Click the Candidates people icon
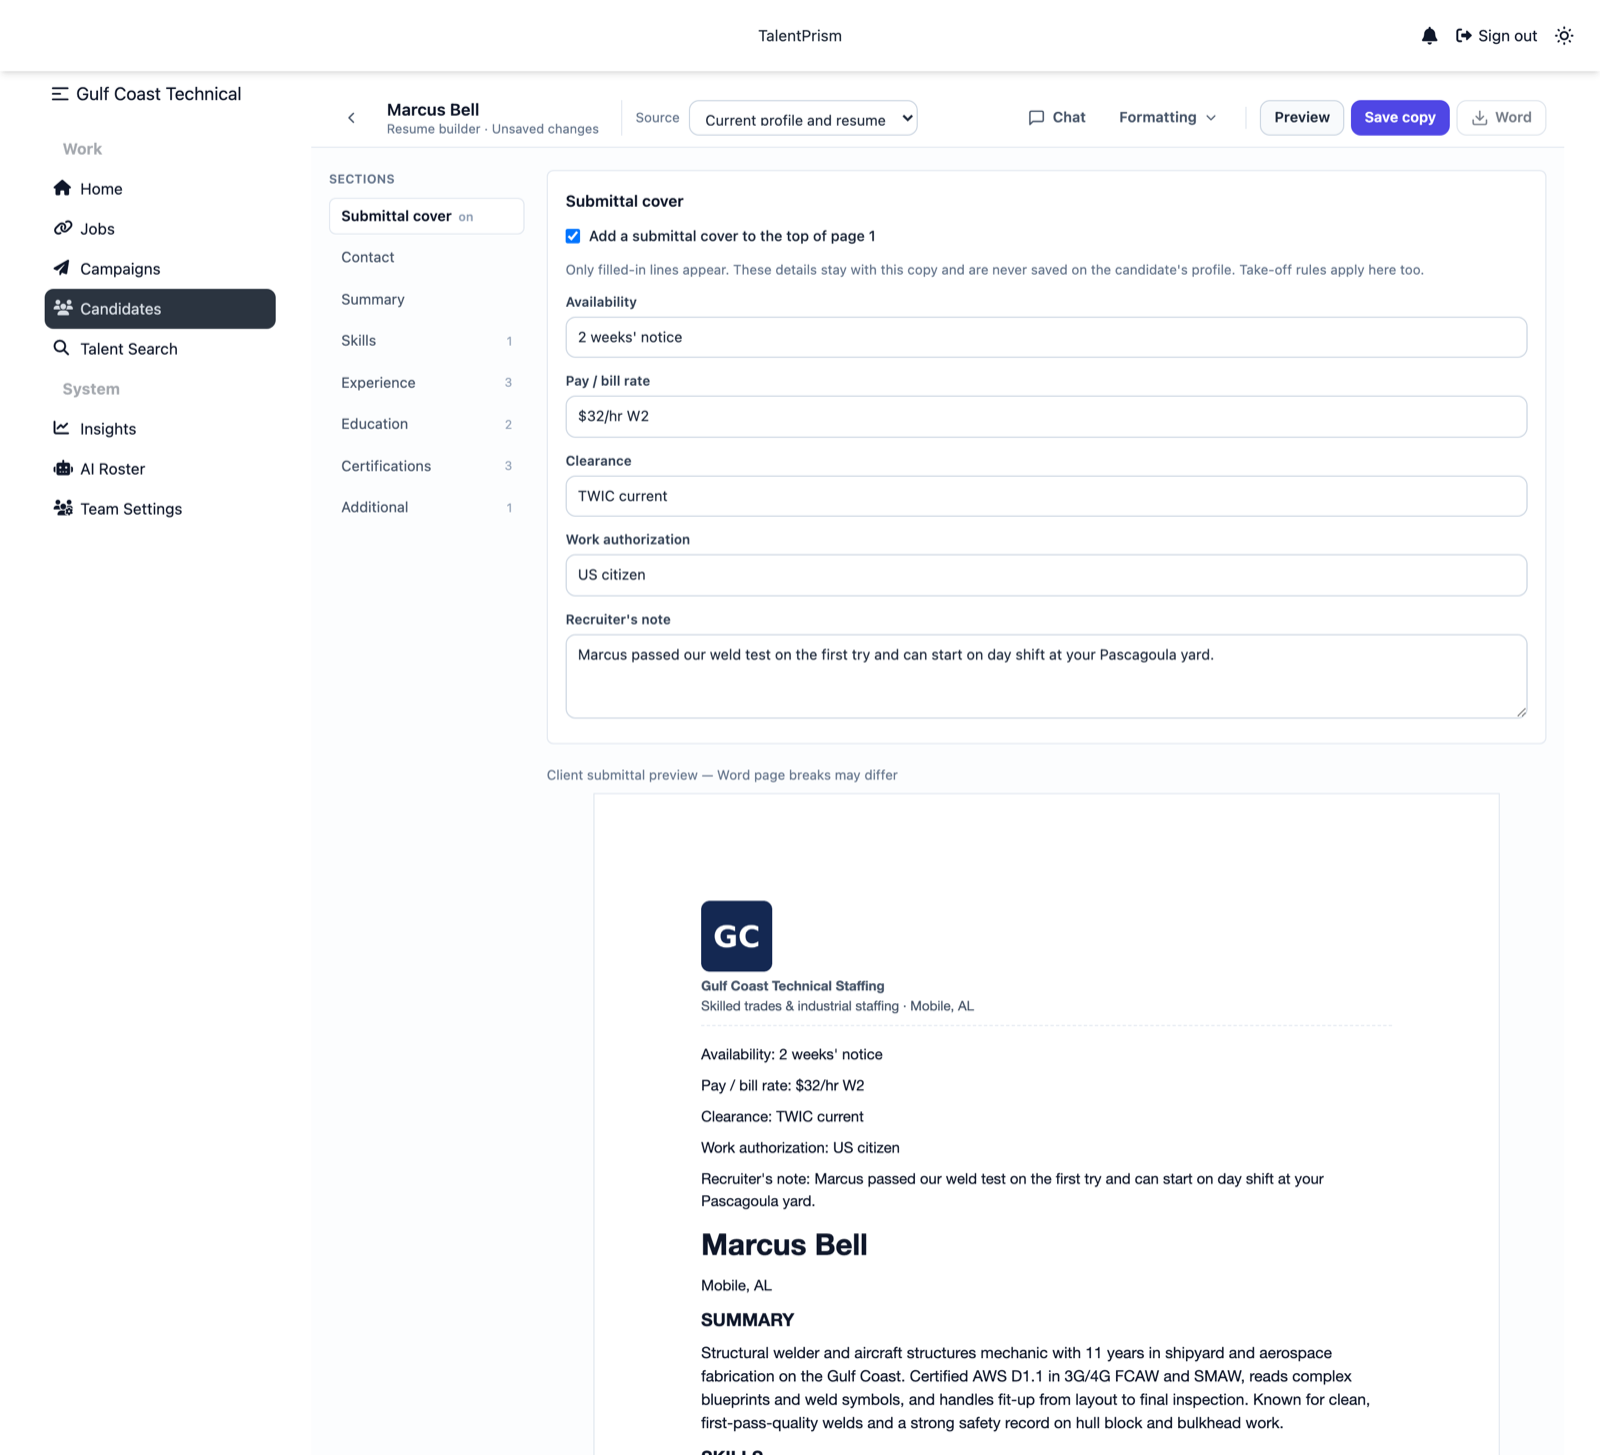This screenshot has height=1455, width=1600. 63,308
